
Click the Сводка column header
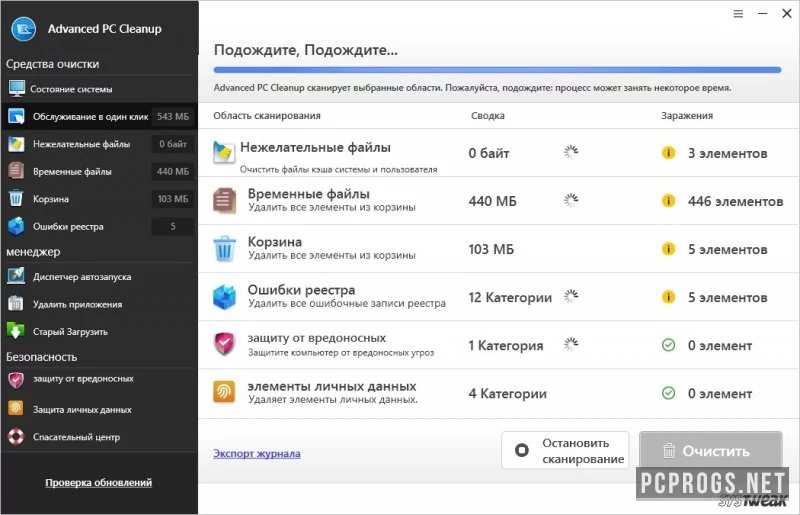tap(488, 115)
